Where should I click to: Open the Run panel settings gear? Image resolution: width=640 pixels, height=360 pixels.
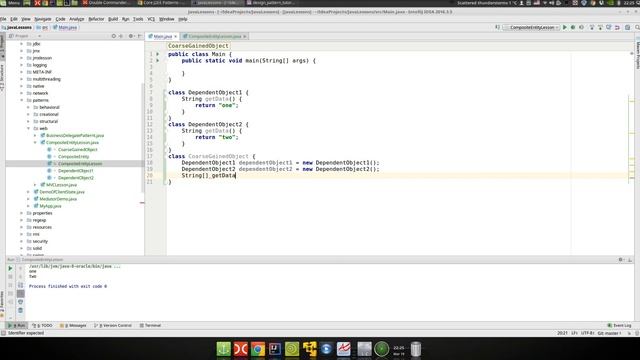pyautogui.click(x=620, y=260)
